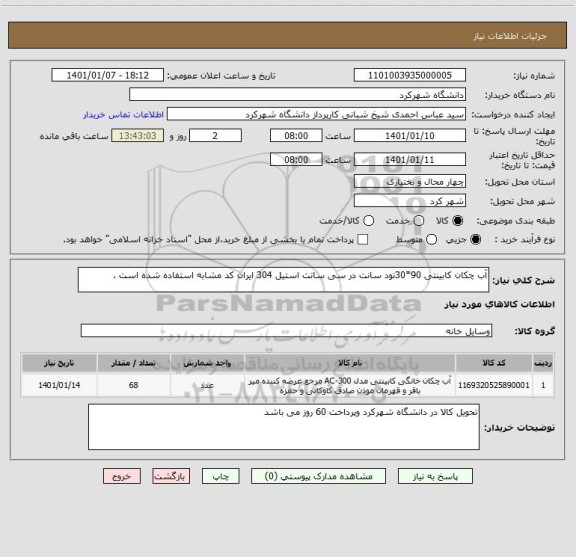Click the response deadline date 1401/01/10
Image resolution: width=576 pixels, height=557 pixels.
pos(410,136)
